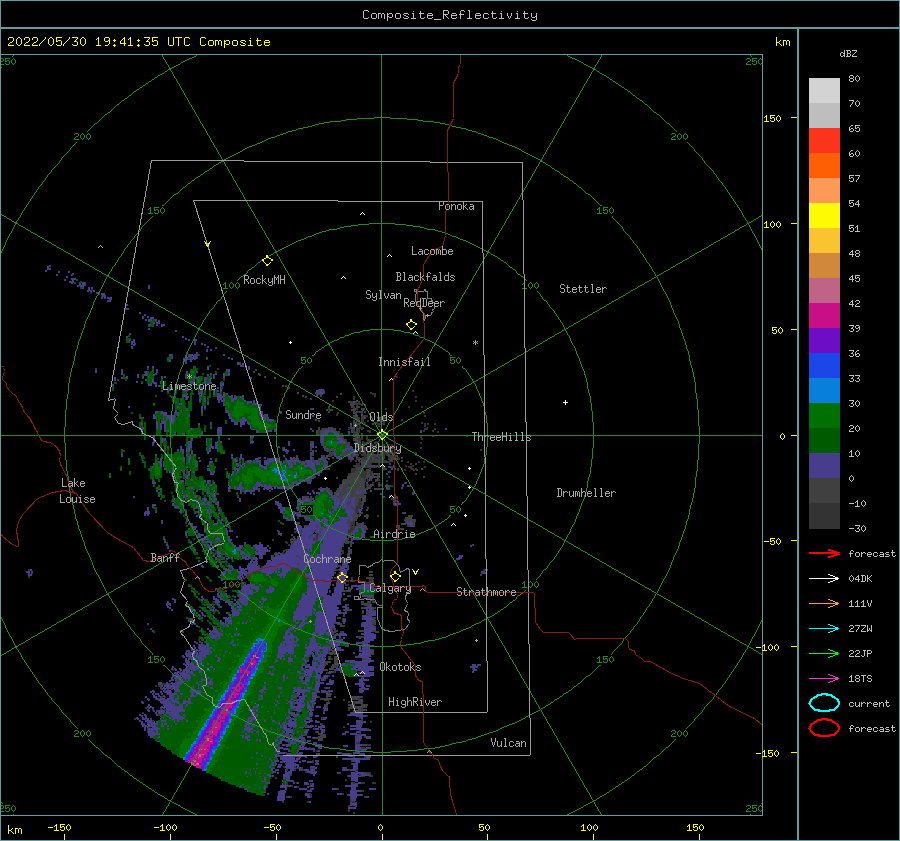The width and height of the screenshot is (900, 841).
Task: Click the ThreeHills town label
Action: click(502, 437)
